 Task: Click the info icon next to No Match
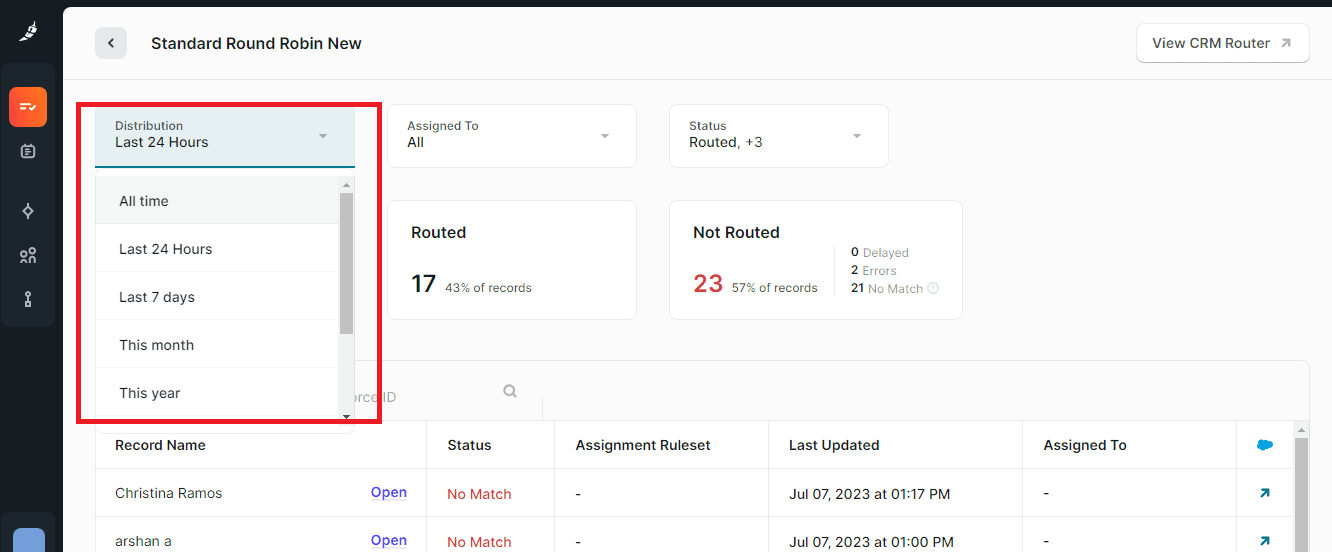pos(933,289)
